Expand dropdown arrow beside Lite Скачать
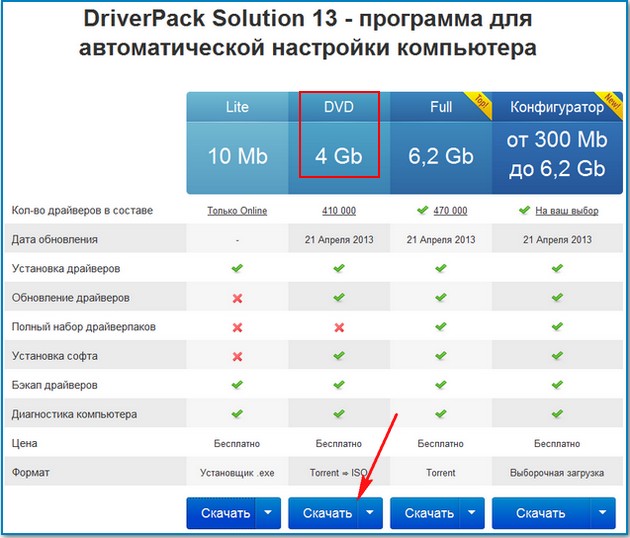This screenshot has width=630, height=538. coord(268,513)
